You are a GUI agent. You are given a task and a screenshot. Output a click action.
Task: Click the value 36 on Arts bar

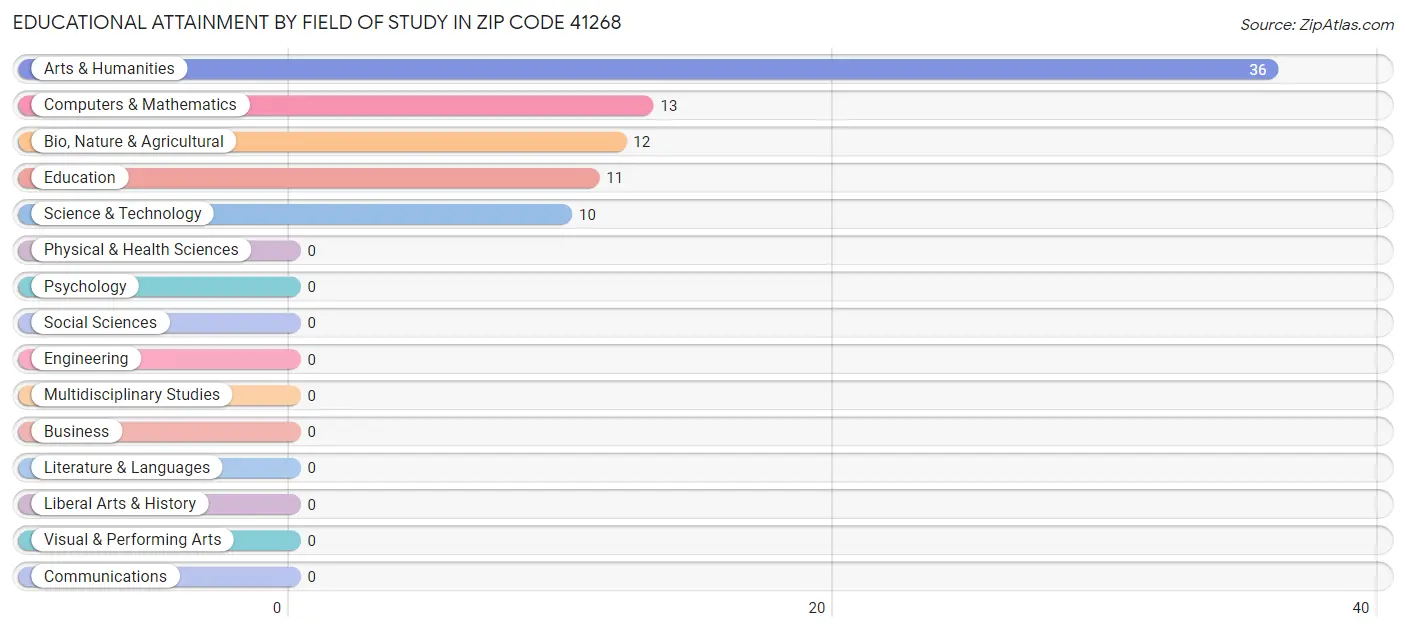[1258, 70]
